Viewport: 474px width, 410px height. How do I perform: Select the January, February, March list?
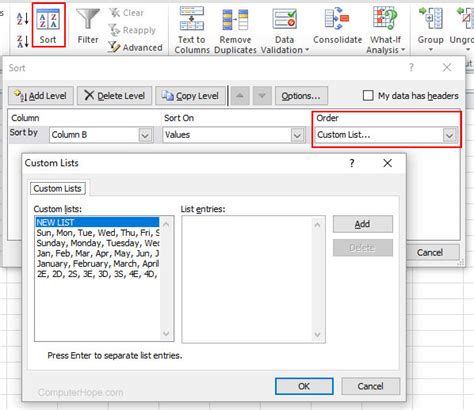98,264
